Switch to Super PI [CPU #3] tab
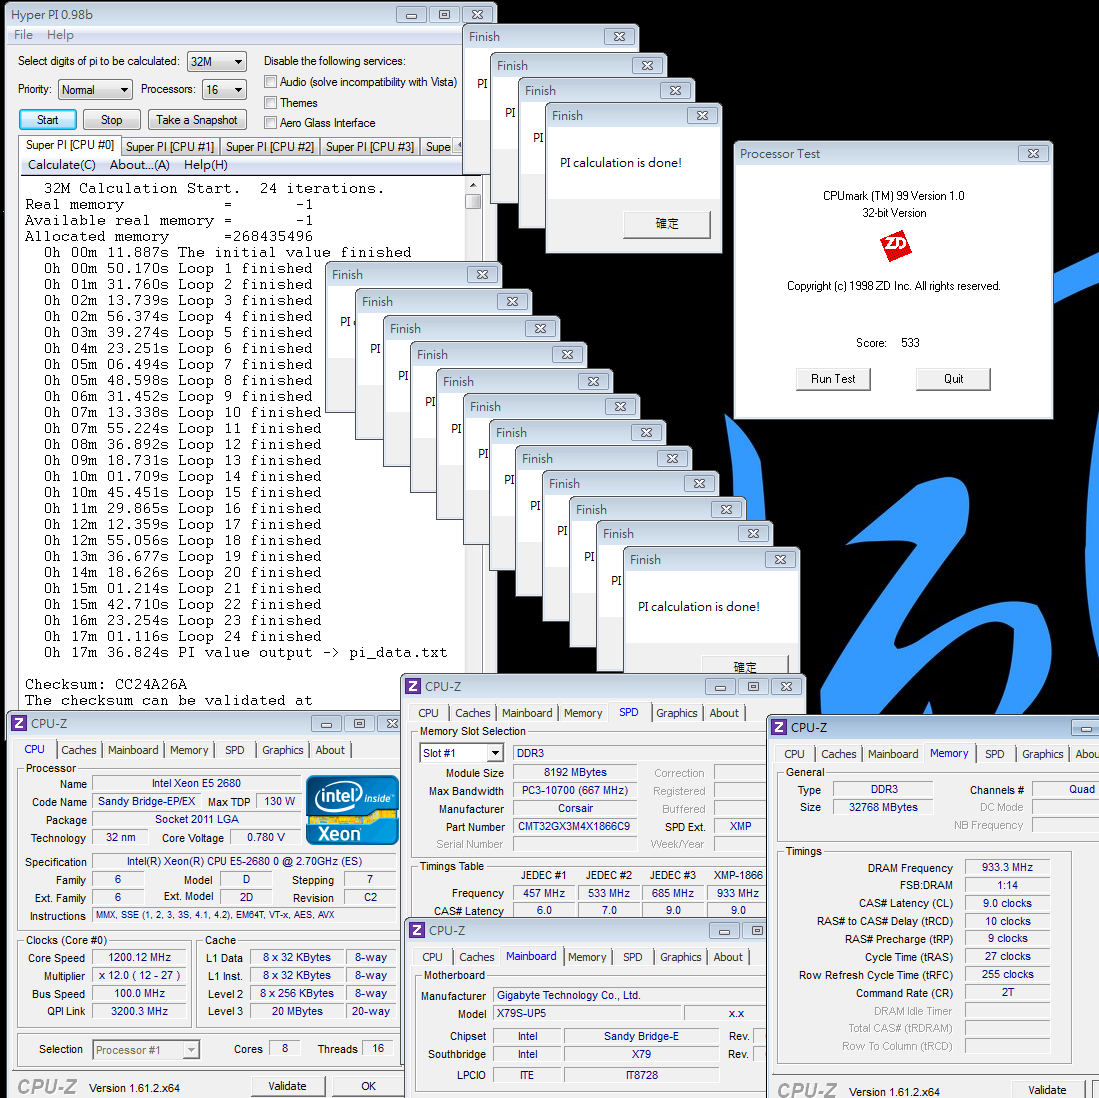The height and width of the screenshot is (1098, 1099). (370, 146)
